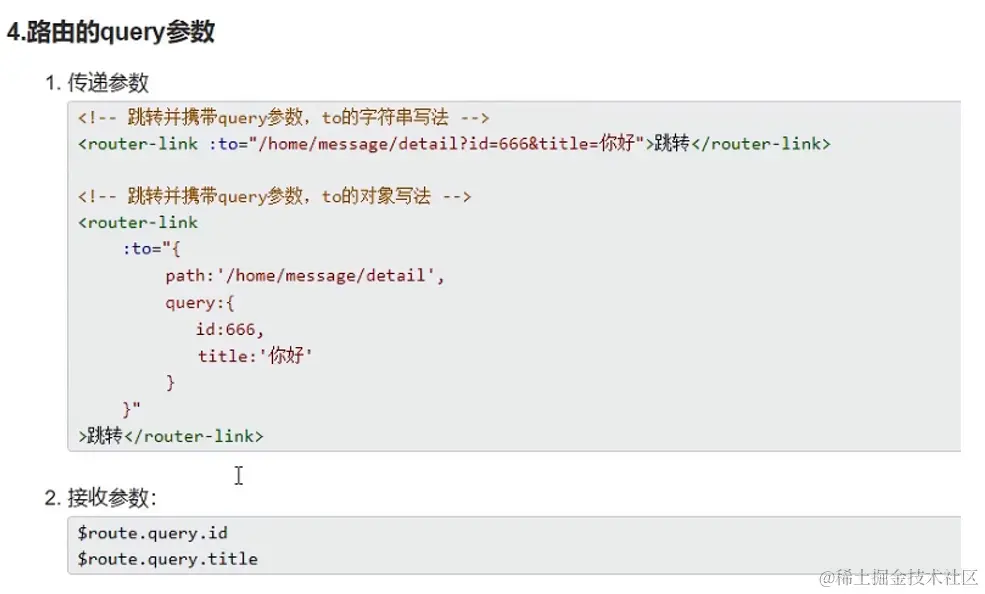Click the title:'你好' code line
This screenshot has width=985, height=594.
pos(256,355)
